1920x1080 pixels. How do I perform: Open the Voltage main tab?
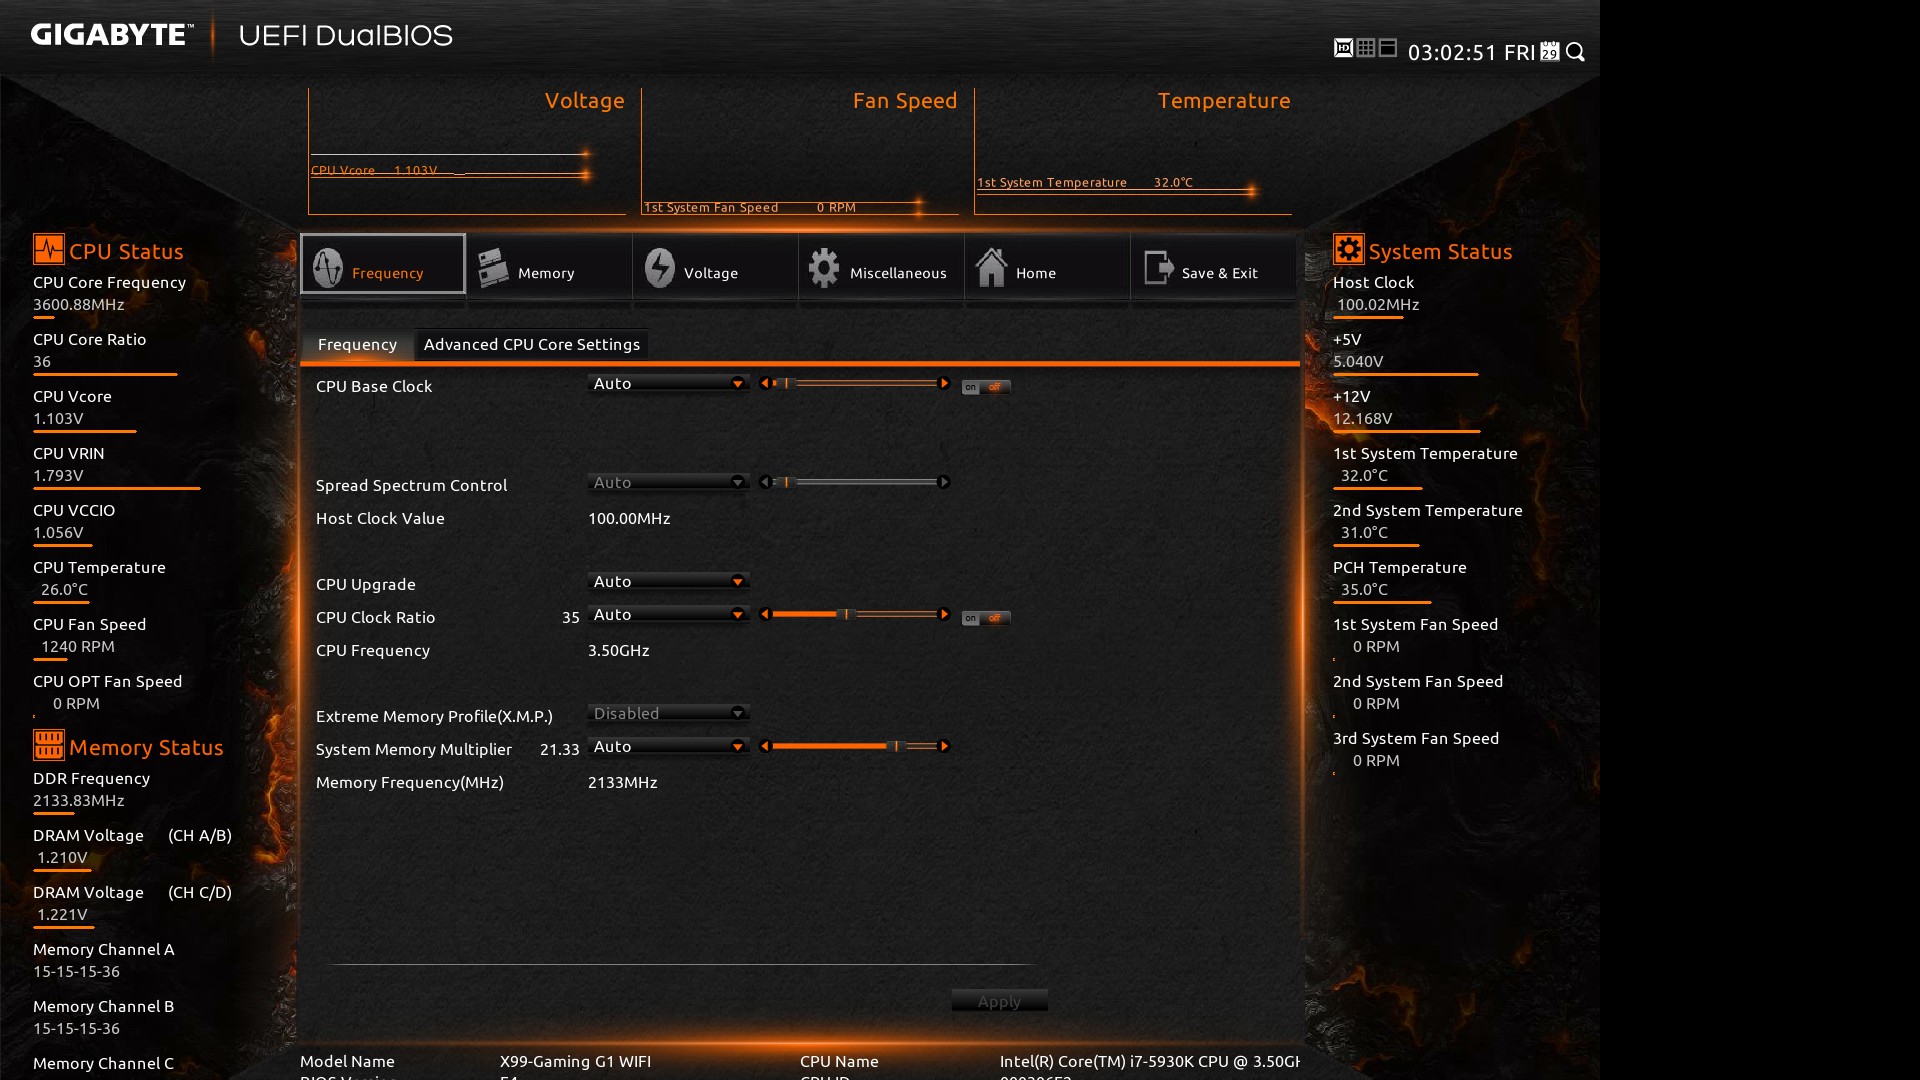tap(714, 265)
